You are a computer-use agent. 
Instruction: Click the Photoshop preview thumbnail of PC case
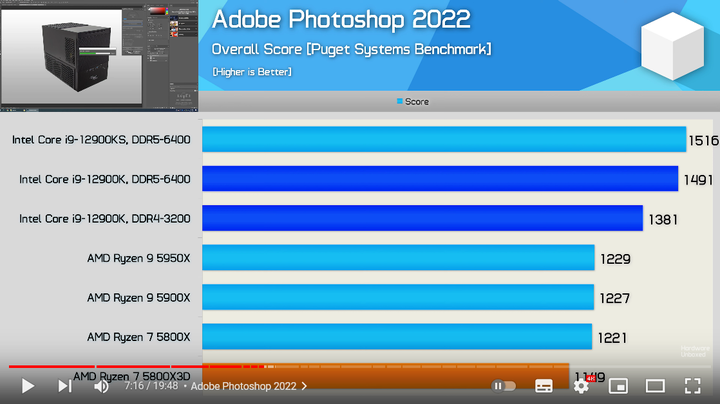pyautogui.click(x=99, y=56)
